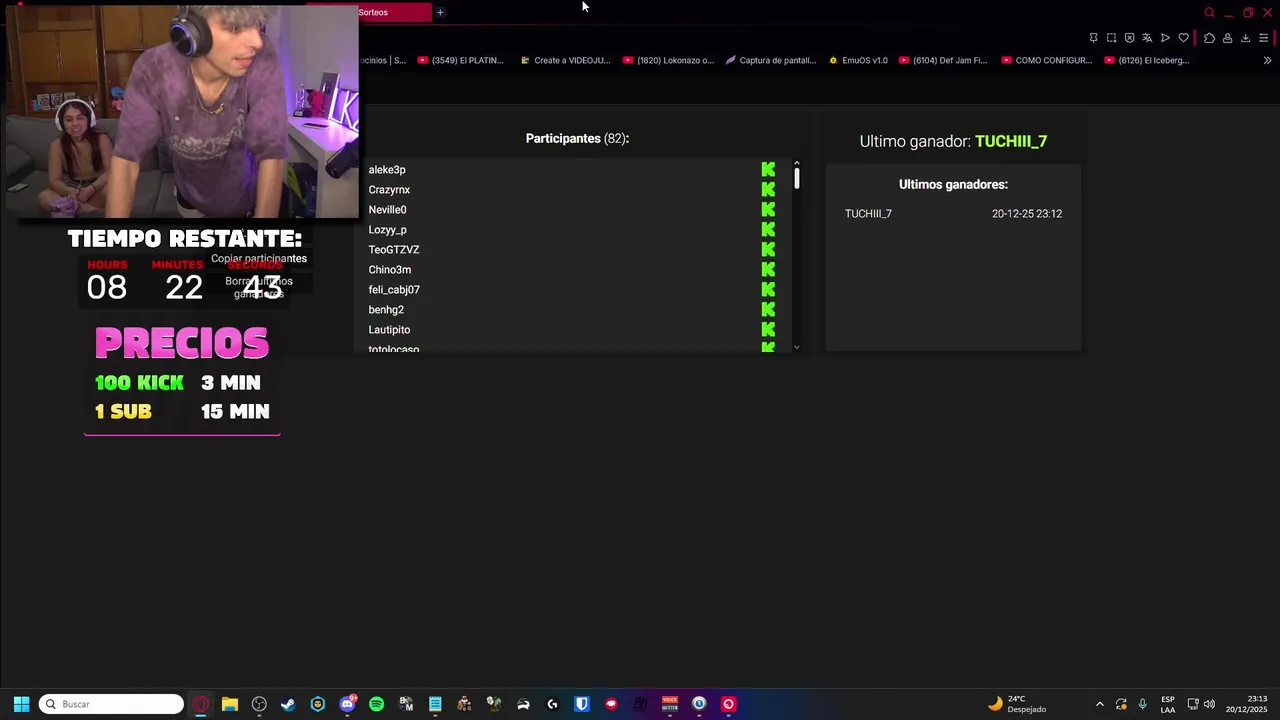Click the participants list scrollbar thumb

[797, 178]
